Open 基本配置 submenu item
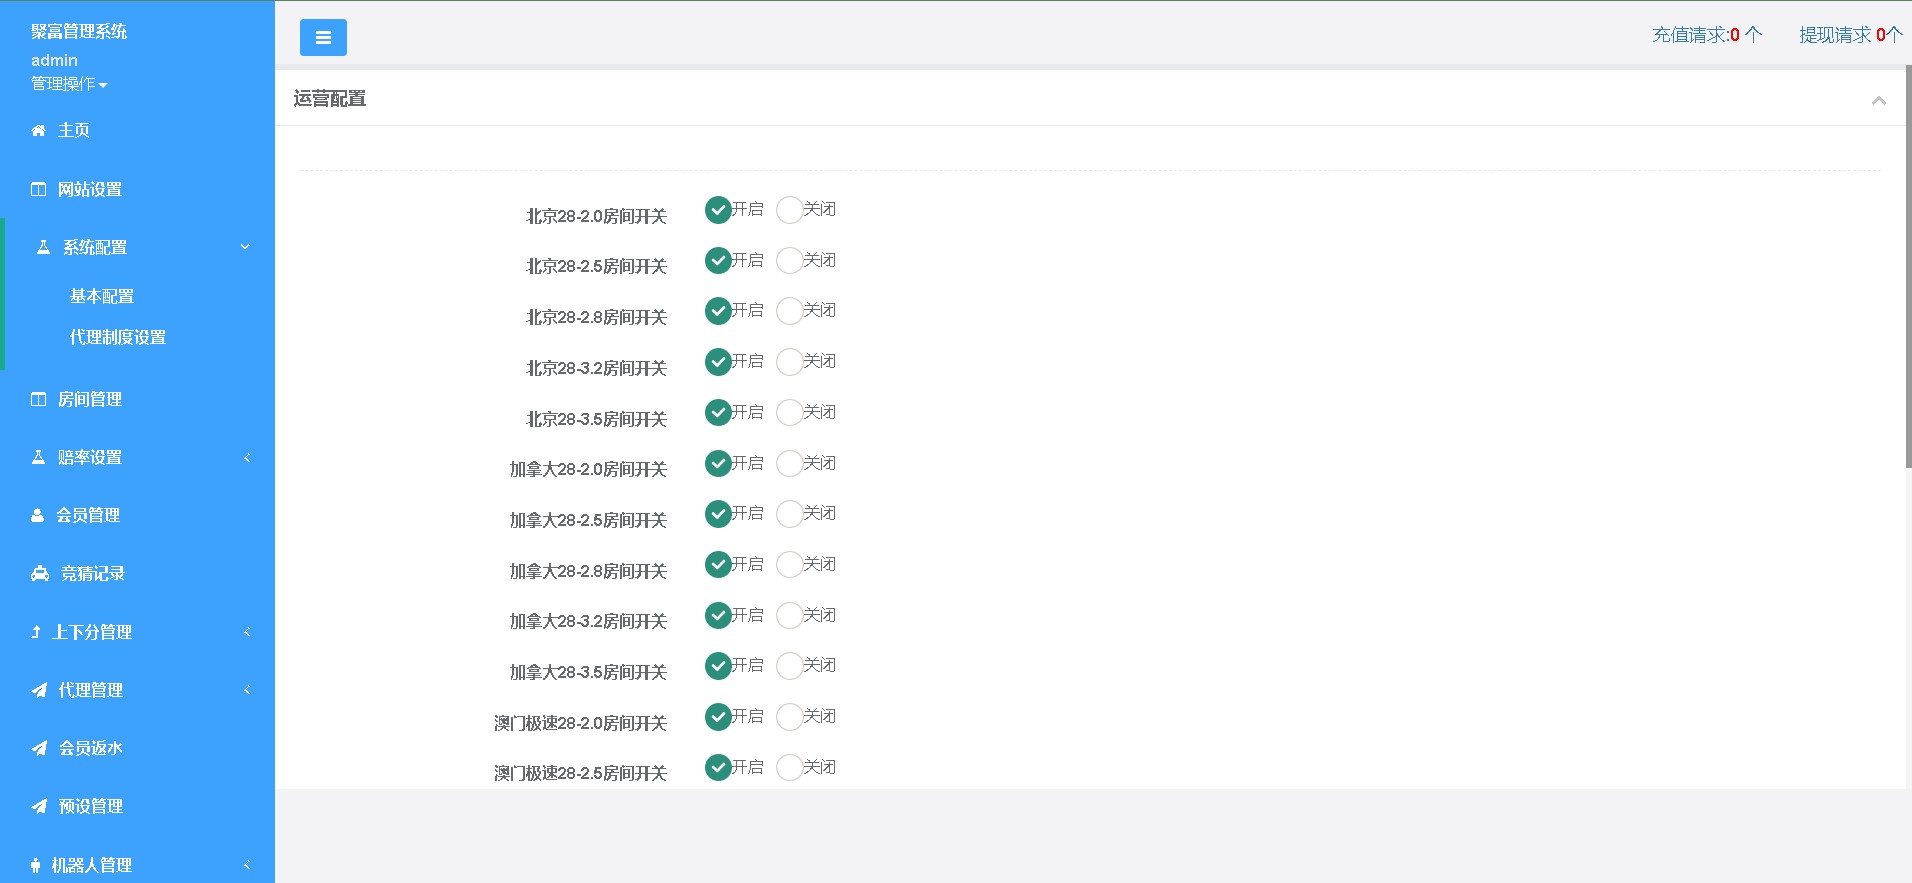 [x=102, y=296]
